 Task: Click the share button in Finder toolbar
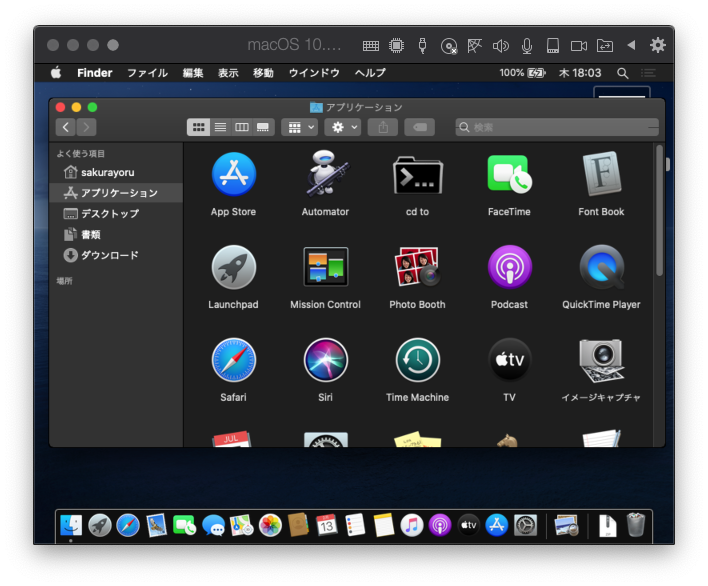click(x=383, y=127)
